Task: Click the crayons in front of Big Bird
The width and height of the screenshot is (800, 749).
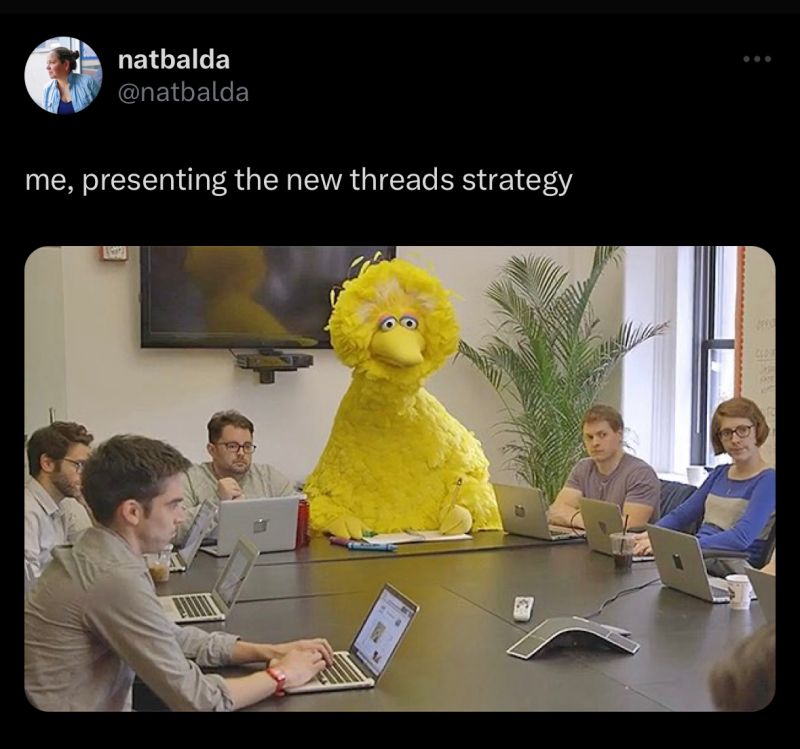Action: tap(371, 546)
